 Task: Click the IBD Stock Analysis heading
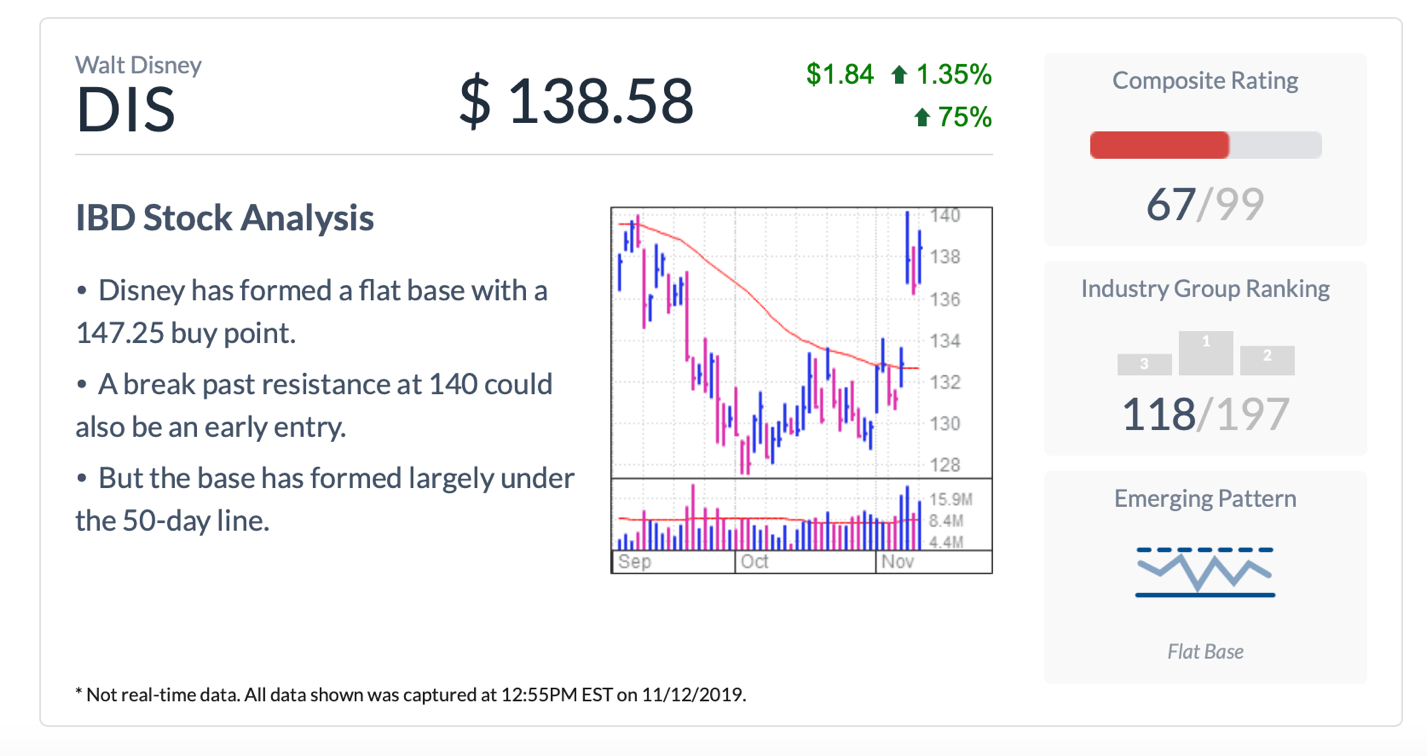[225, 218]
